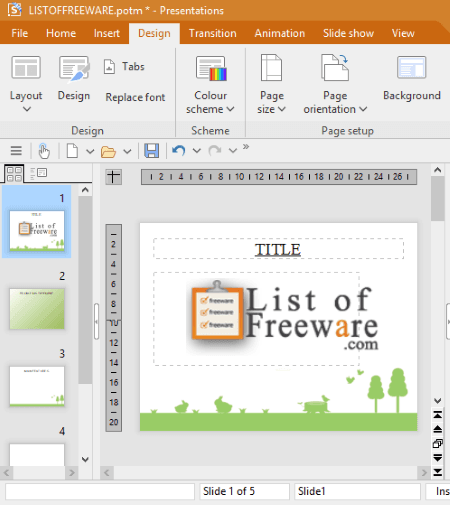Click slide panel scroll up arrow
Image resolution: width=450 pixels, height=505 pixels.
pyautogui.click(x=85, y=190)
